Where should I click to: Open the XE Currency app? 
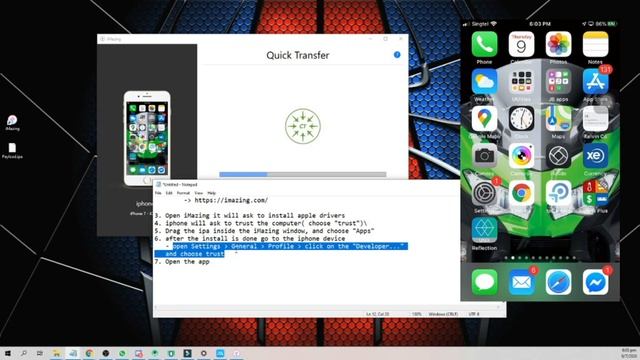pos(595,156)
